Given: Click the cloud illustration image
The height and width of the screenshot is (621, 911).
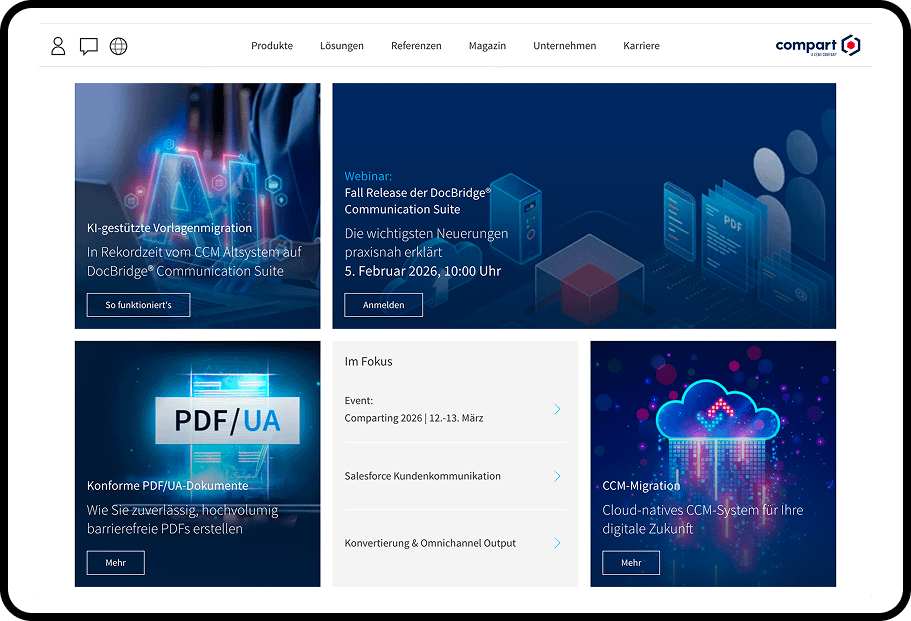Looking at the screenshot, I should pos(718,410).
